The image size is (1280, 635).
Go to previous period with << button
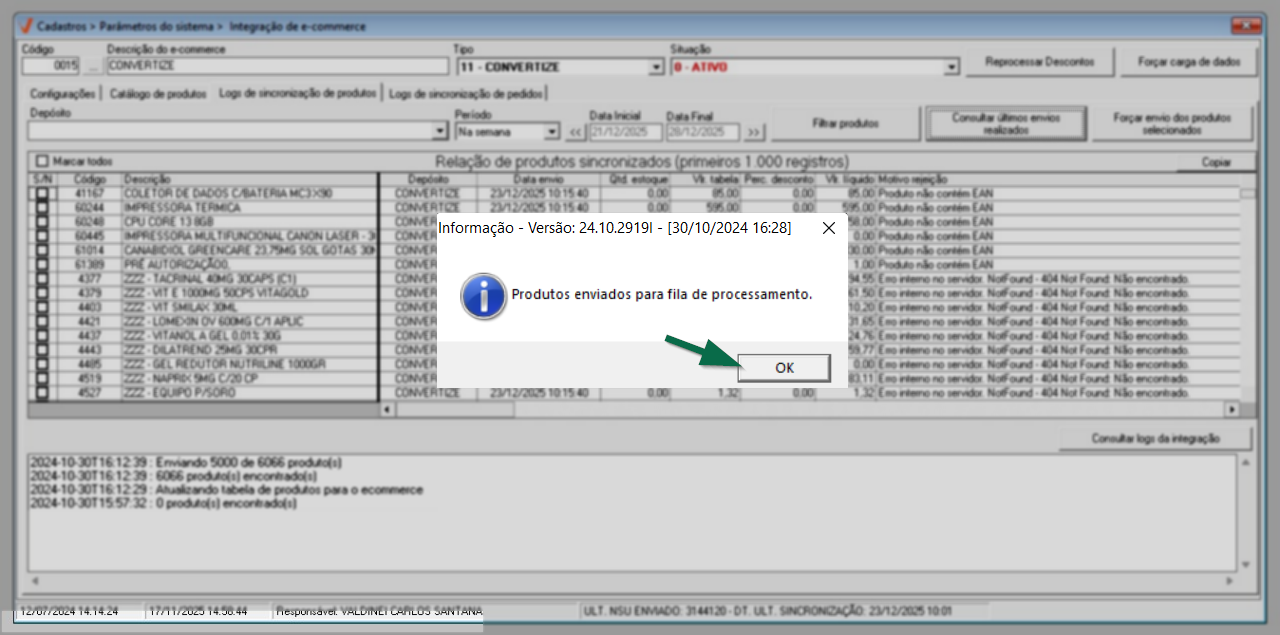[x=576, y=132]
